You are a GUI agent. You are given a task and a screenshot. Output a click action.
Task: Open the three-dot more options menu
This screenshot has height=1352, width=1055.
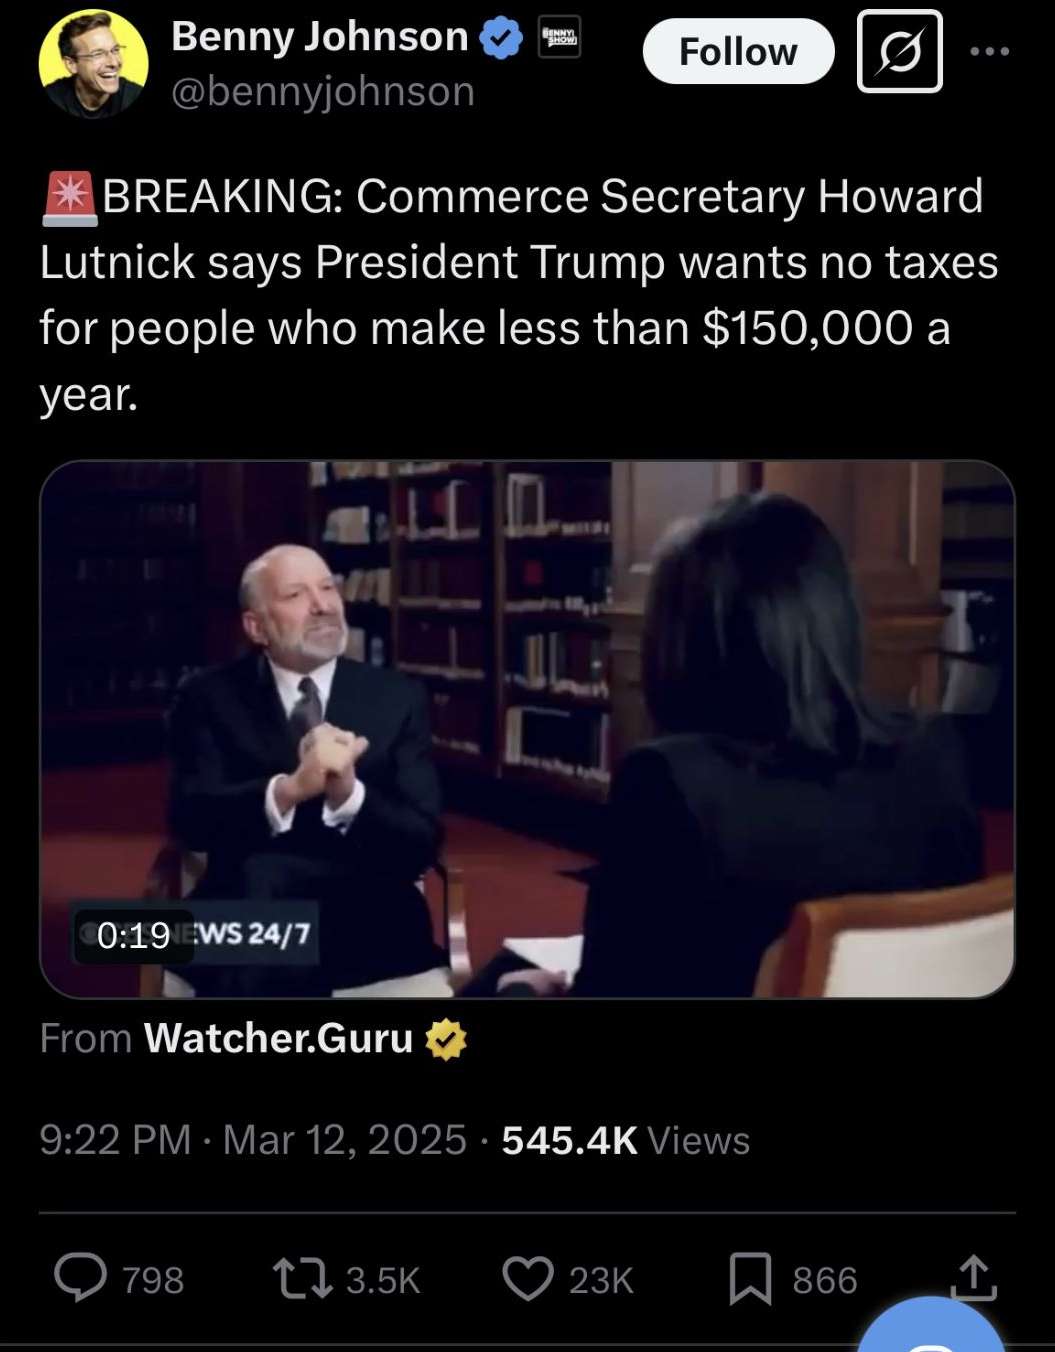(x=990, y=51)
